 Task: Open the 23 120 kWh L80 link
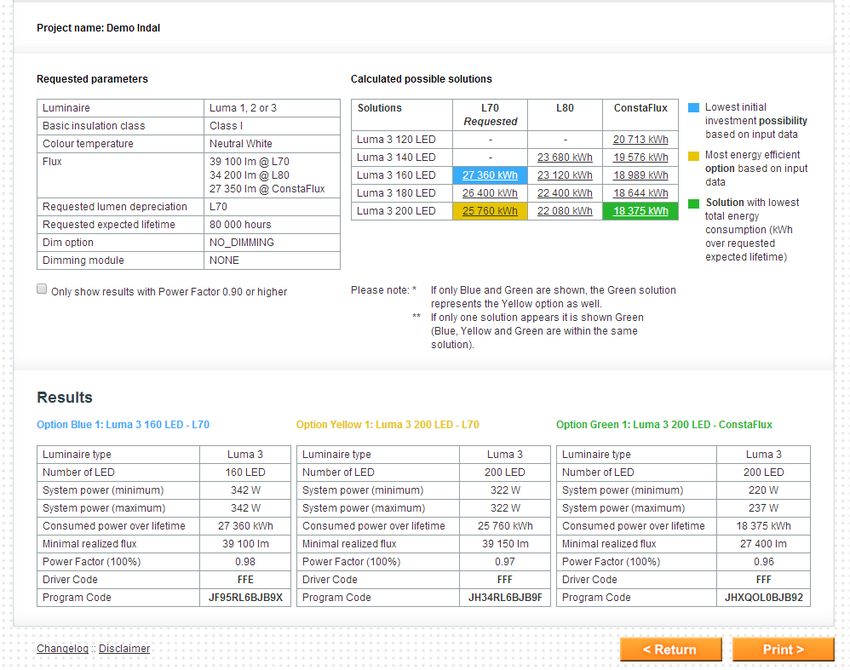coord(565,175)
